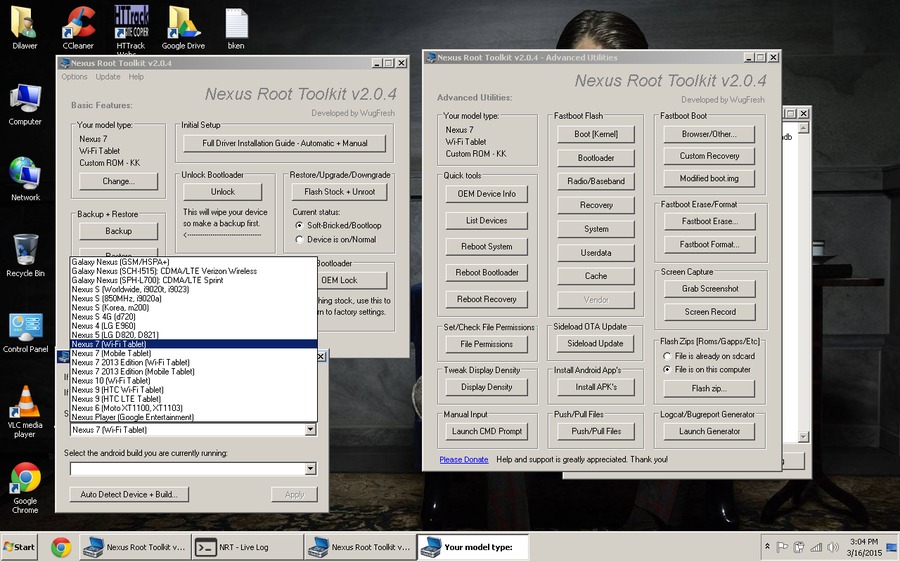This screenshot has height=562, width=900.
Task: Open the Help menu
Action: point(136,77)
